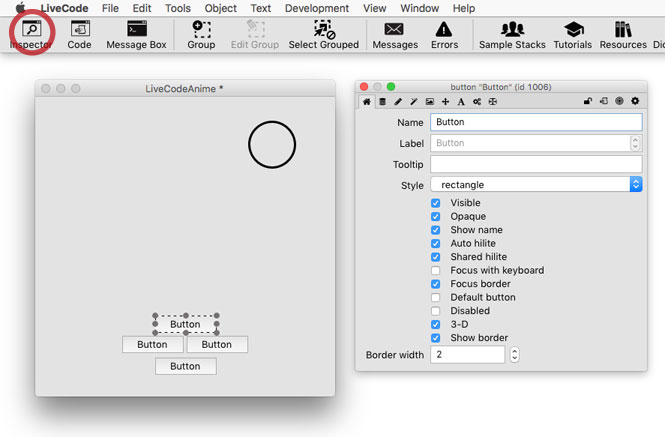Open the Help menu

coord(464,8)
